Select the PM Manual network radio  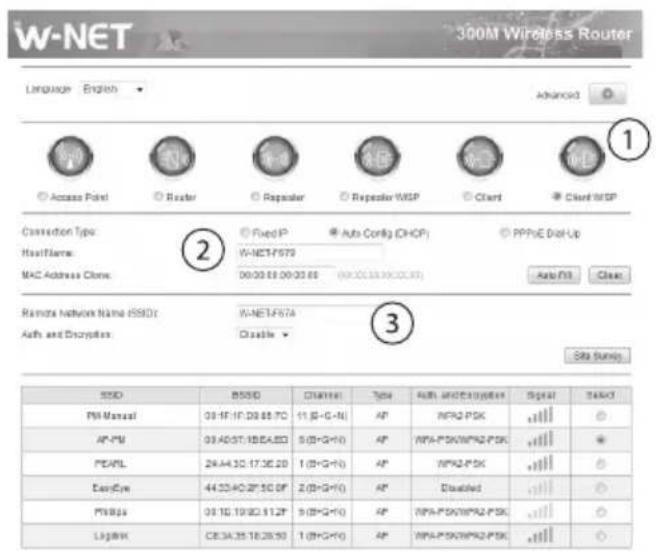601,416
